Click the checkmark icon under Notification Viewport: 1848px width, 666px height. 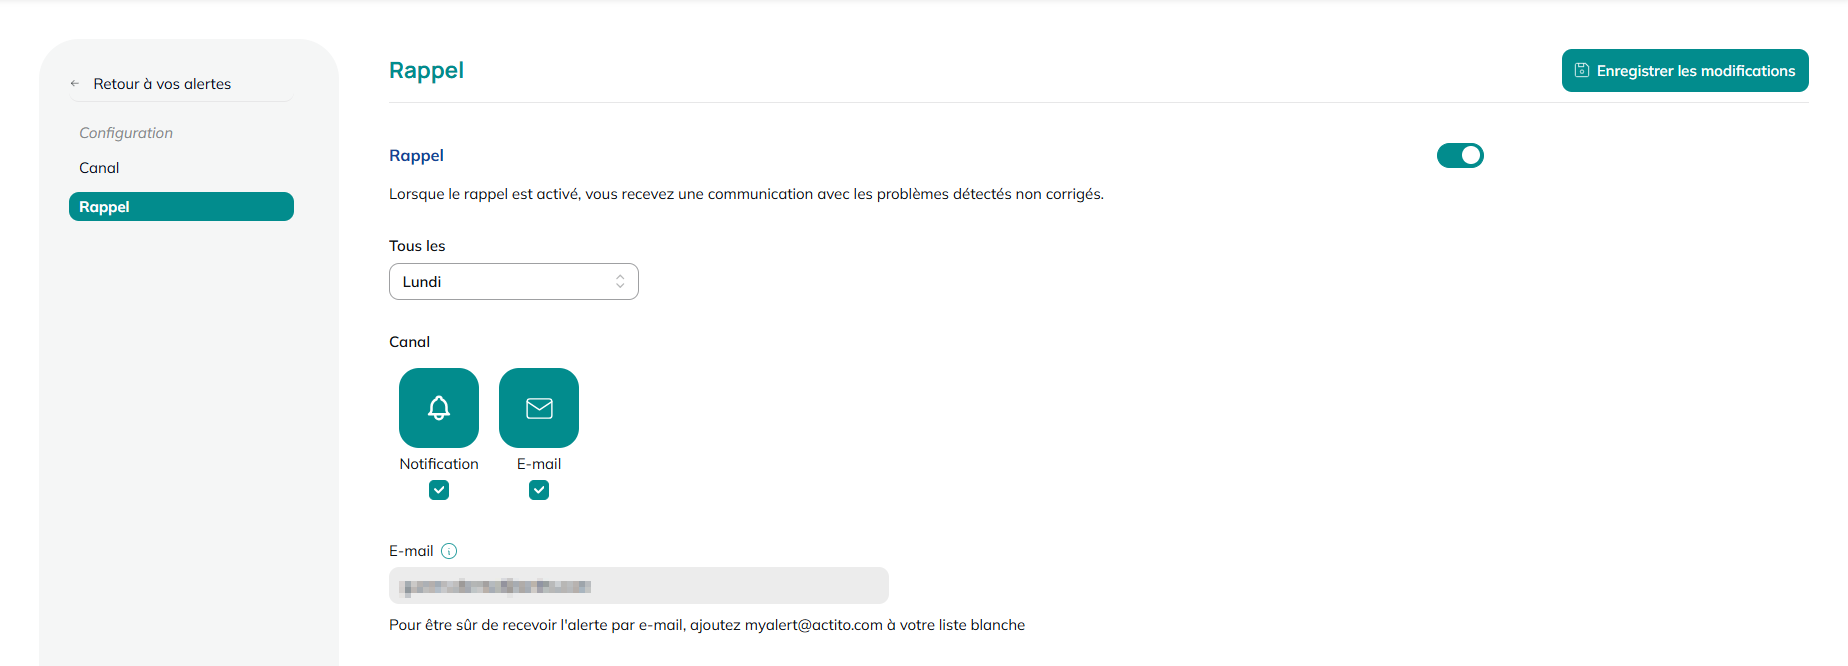point(439,490)
